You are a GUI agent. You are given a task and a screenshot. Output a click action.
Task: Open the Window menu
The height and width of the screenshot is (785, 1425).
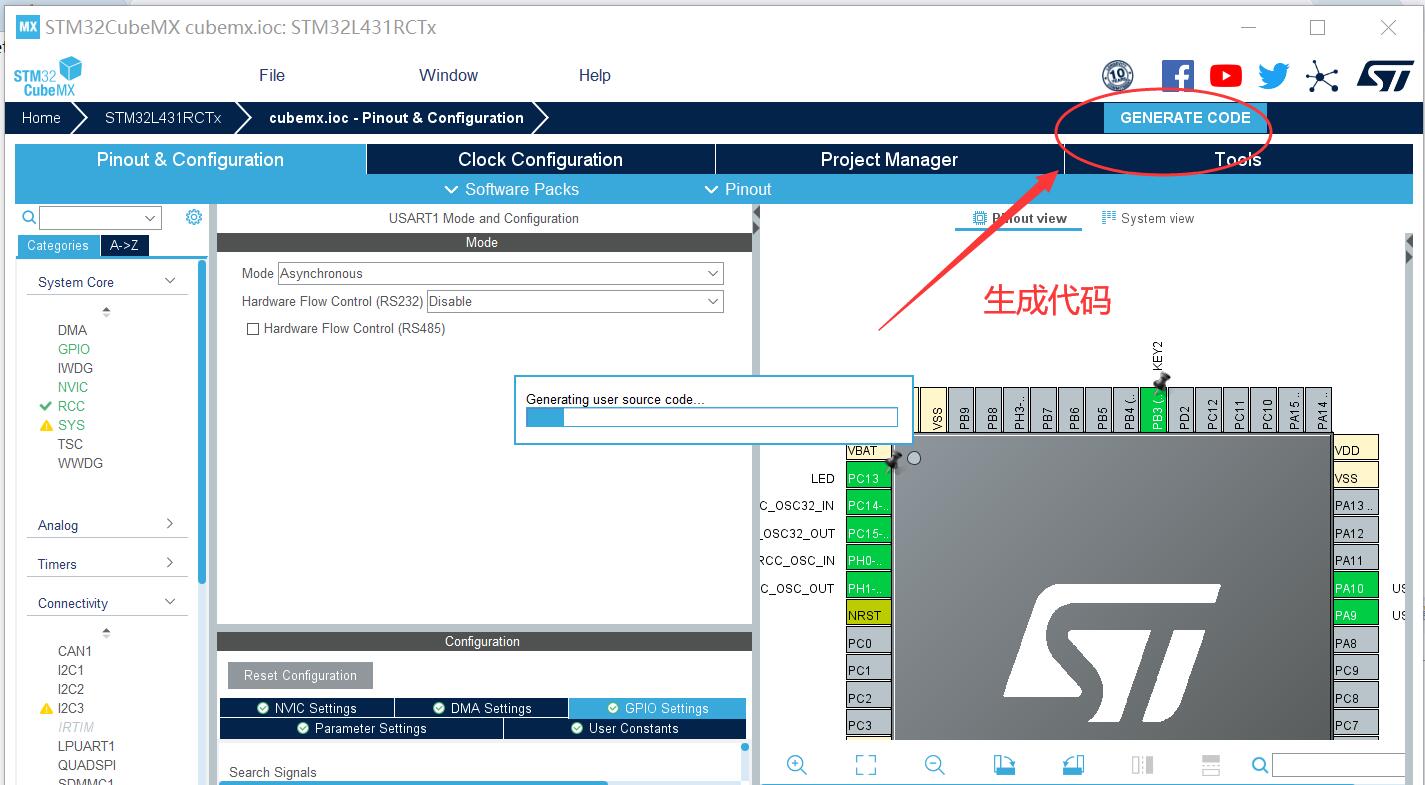[448, 75]
